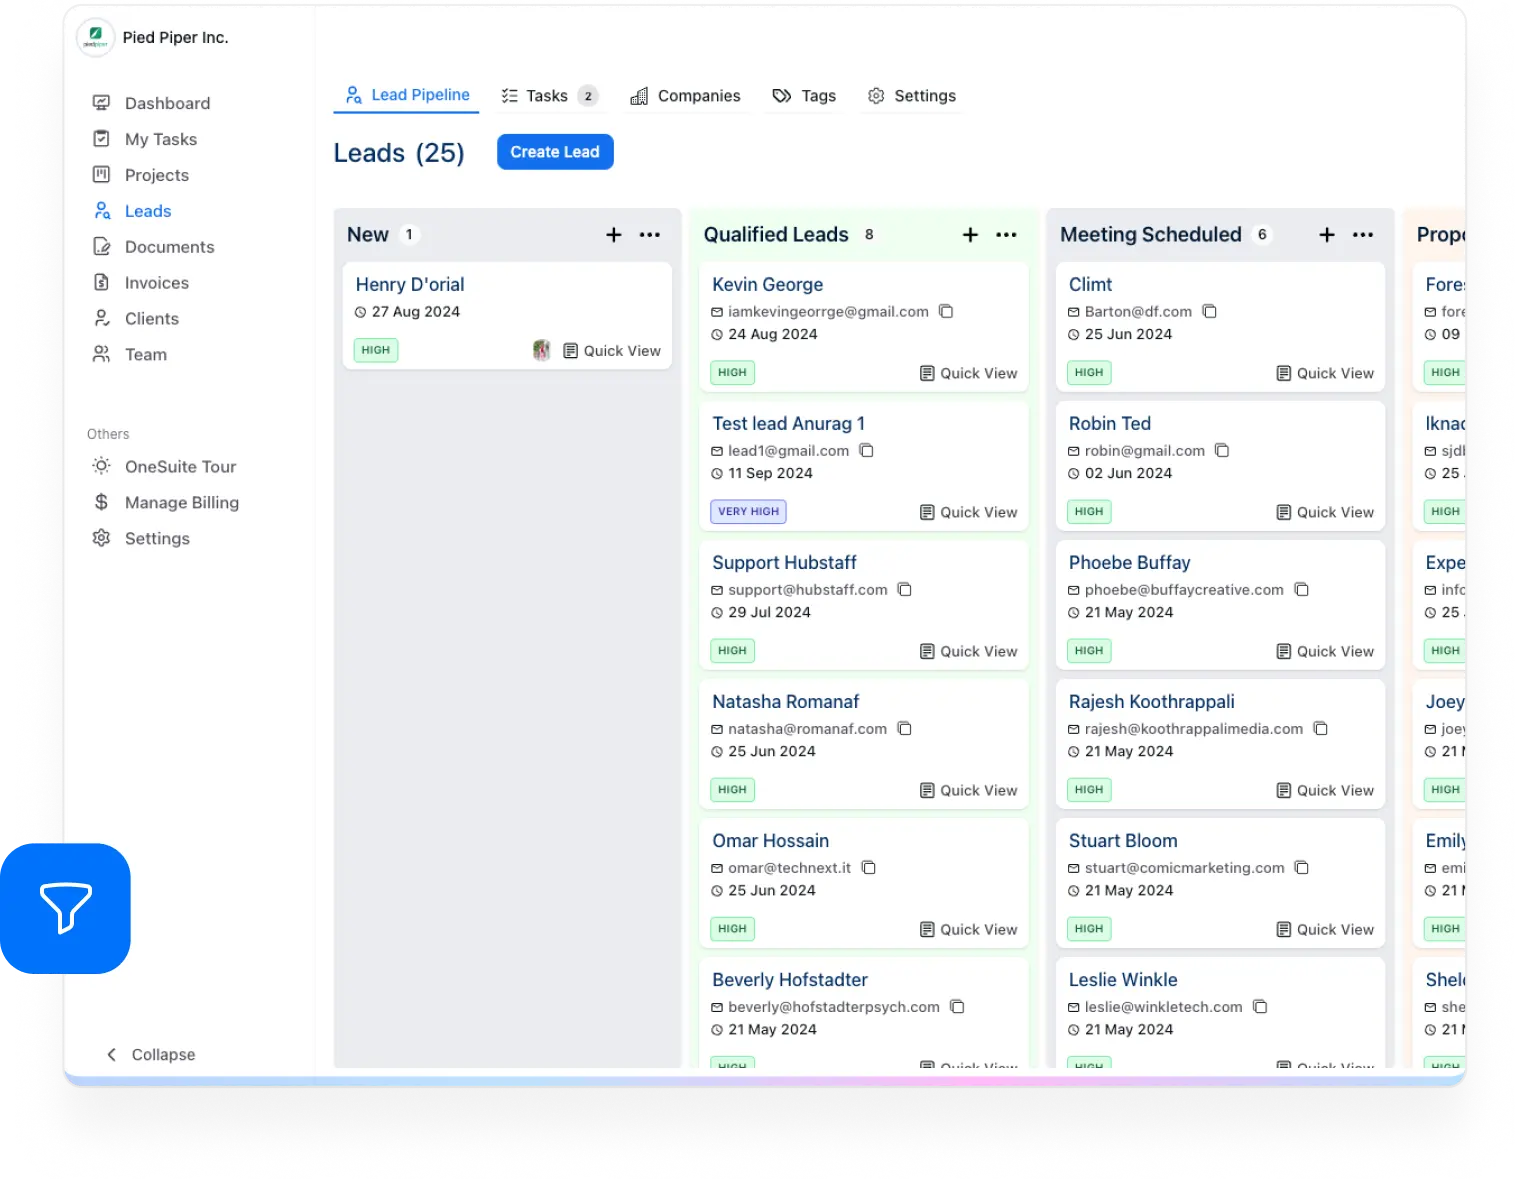Copy stuart@comicmarketing.com email

click(x=1302, y=867)
